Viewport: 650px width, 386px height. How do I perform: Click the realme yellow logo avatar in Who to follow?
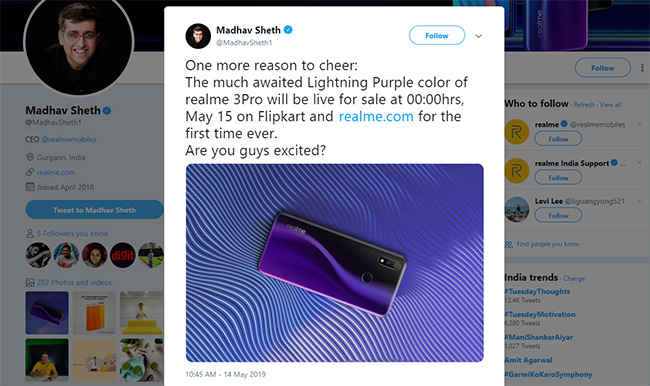[x=517, y=132]
